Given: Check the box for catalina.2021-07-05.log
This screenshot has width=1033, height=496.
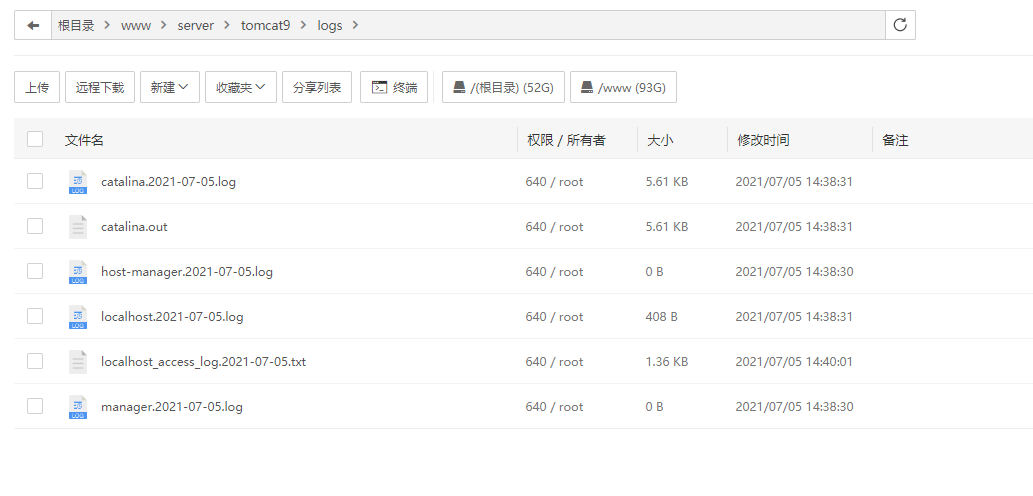Looking at the screenshot, I should click(35, 181).
